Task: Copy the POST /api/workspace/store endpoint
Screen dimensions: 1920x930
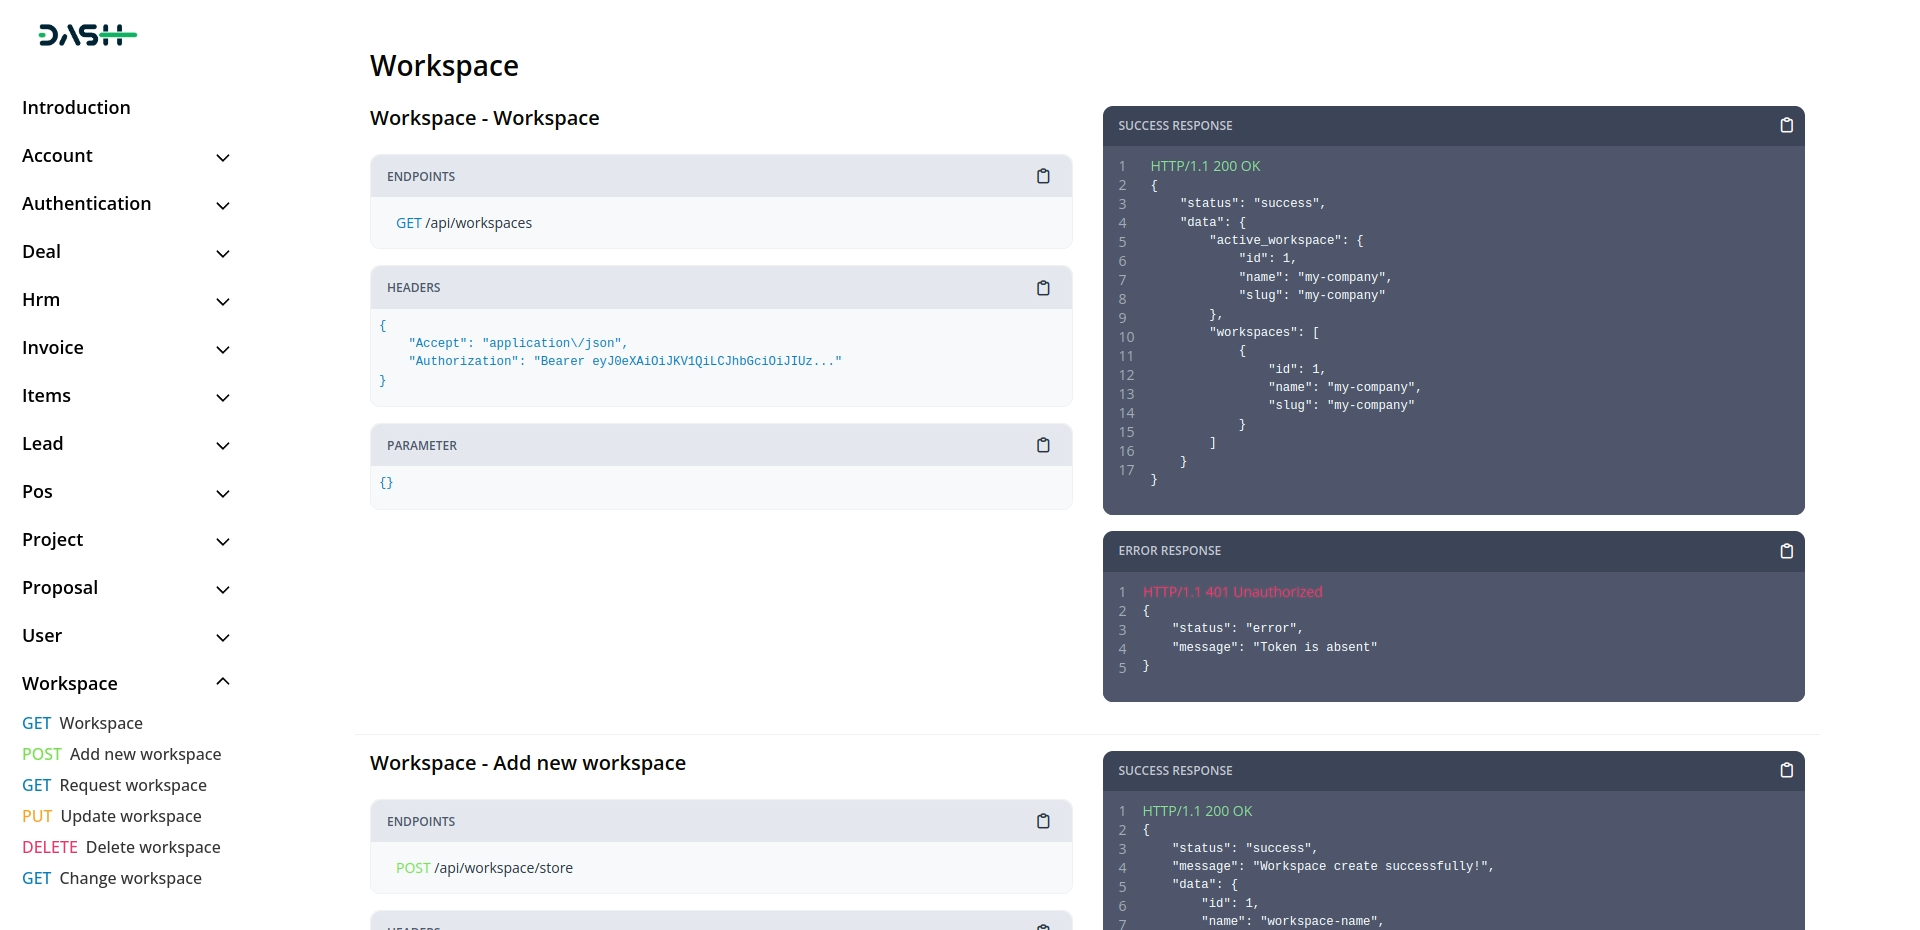Action: tap(1043, 821)
